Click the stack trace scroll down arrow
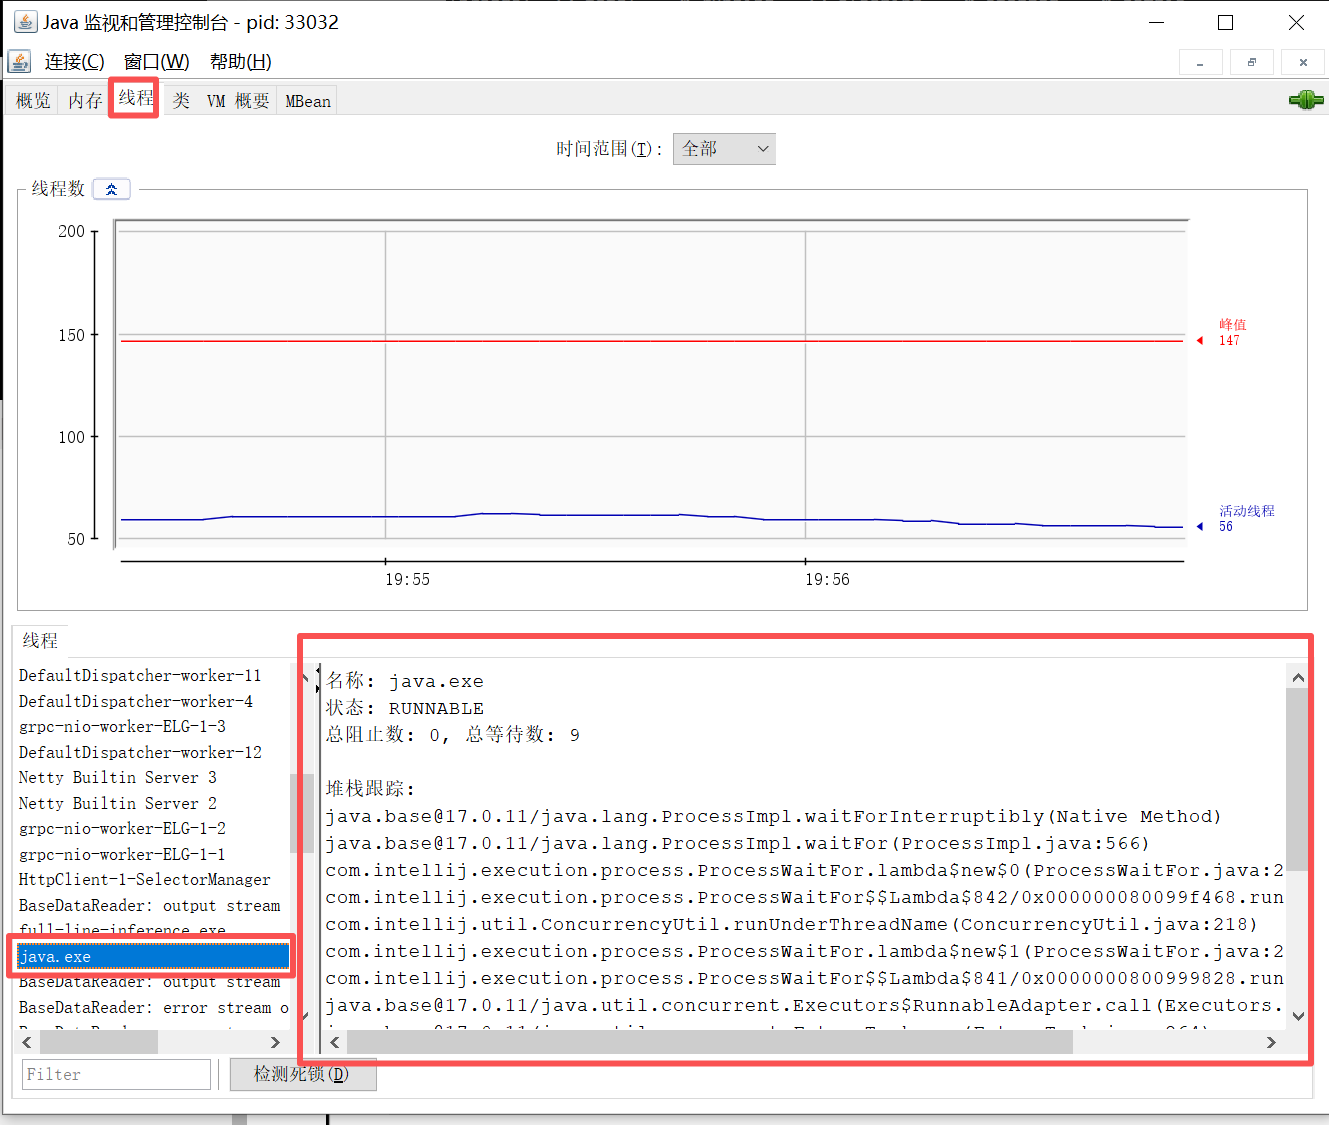 click(x=1298, y=1017)
